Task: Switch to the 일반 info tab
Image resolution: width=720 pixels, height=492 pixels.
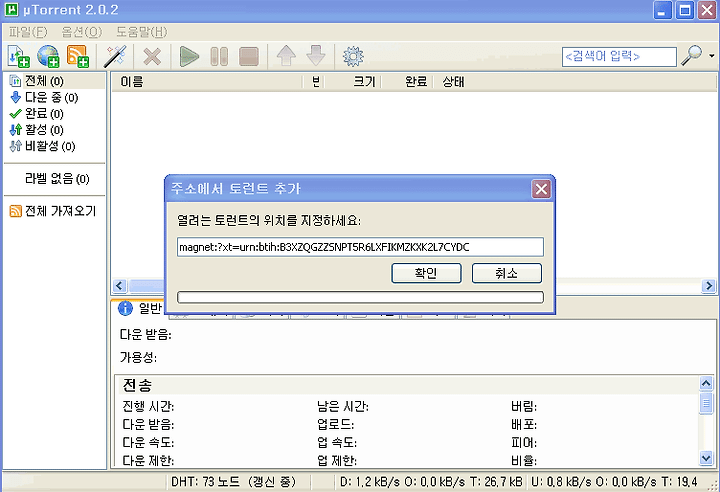Action: 138,308
